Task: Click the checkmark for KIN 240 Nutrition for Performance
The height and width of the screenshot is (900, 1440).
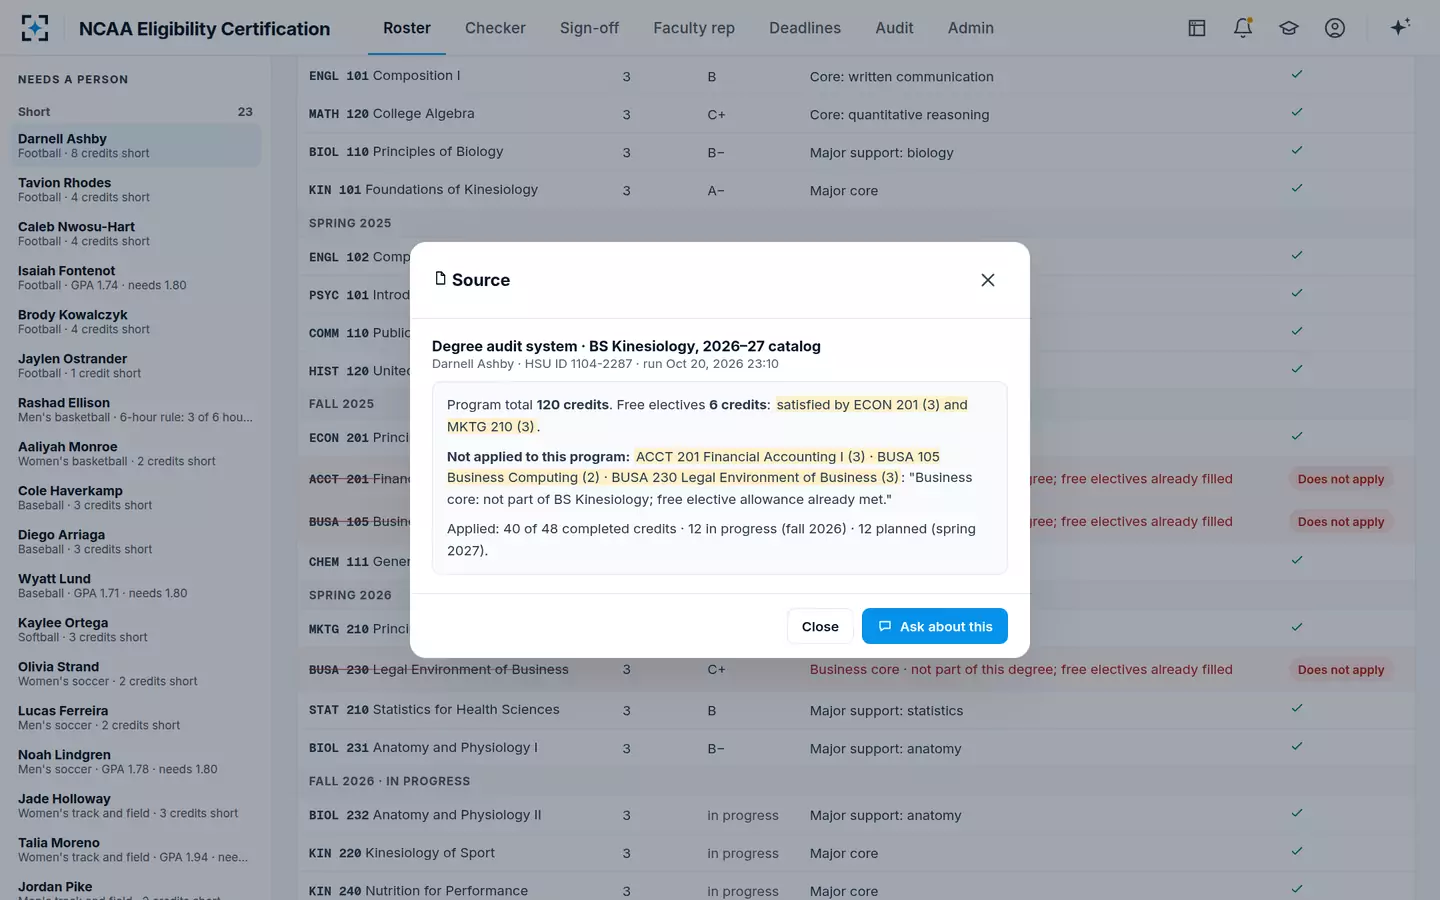Action: (1297, 890)
